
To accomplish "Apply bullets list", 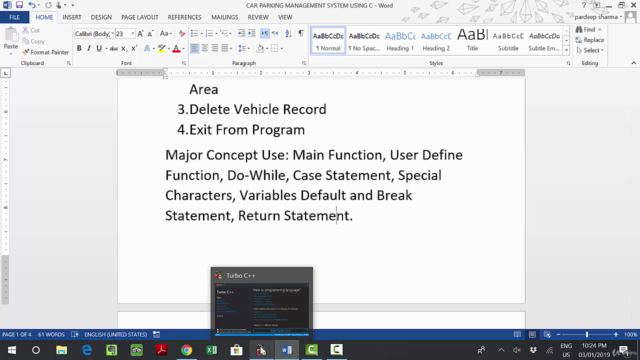I will (194, 33).
